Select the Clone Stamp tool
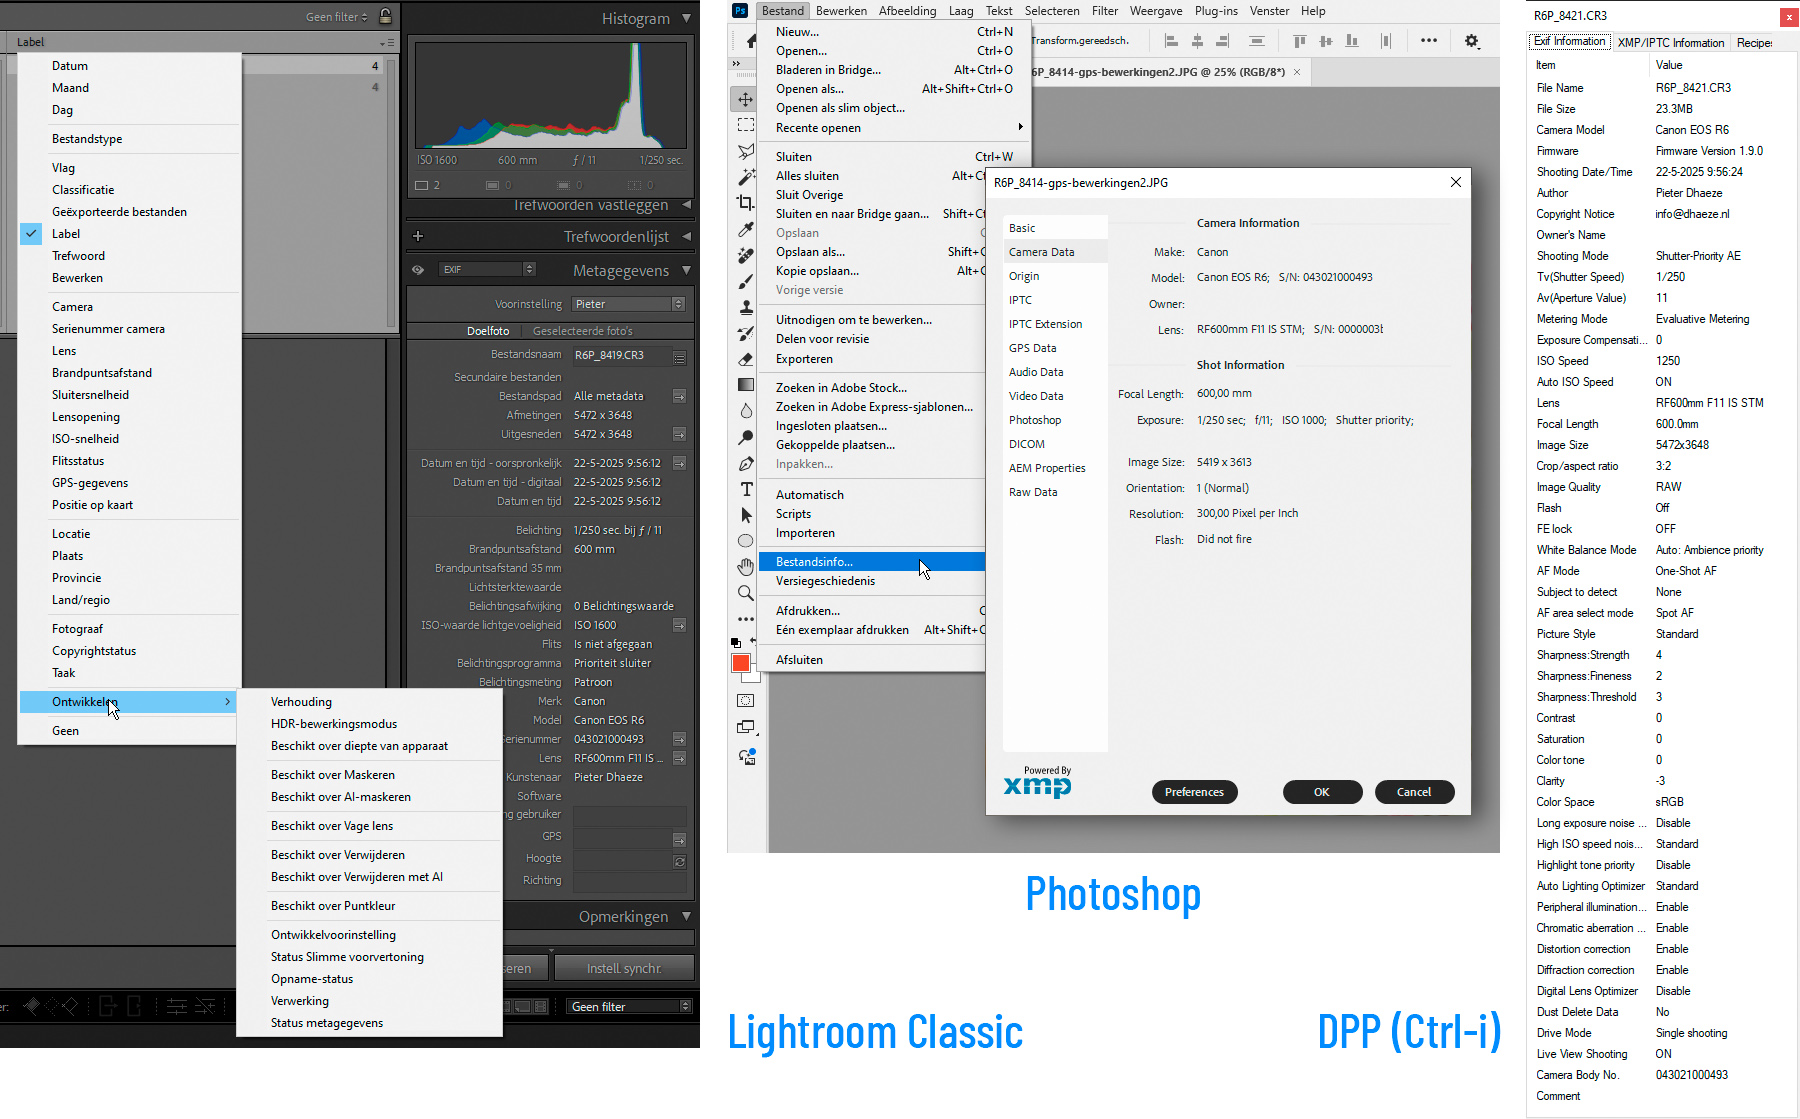Screen dimensions: 1800x1119 (x=745, y=307)
